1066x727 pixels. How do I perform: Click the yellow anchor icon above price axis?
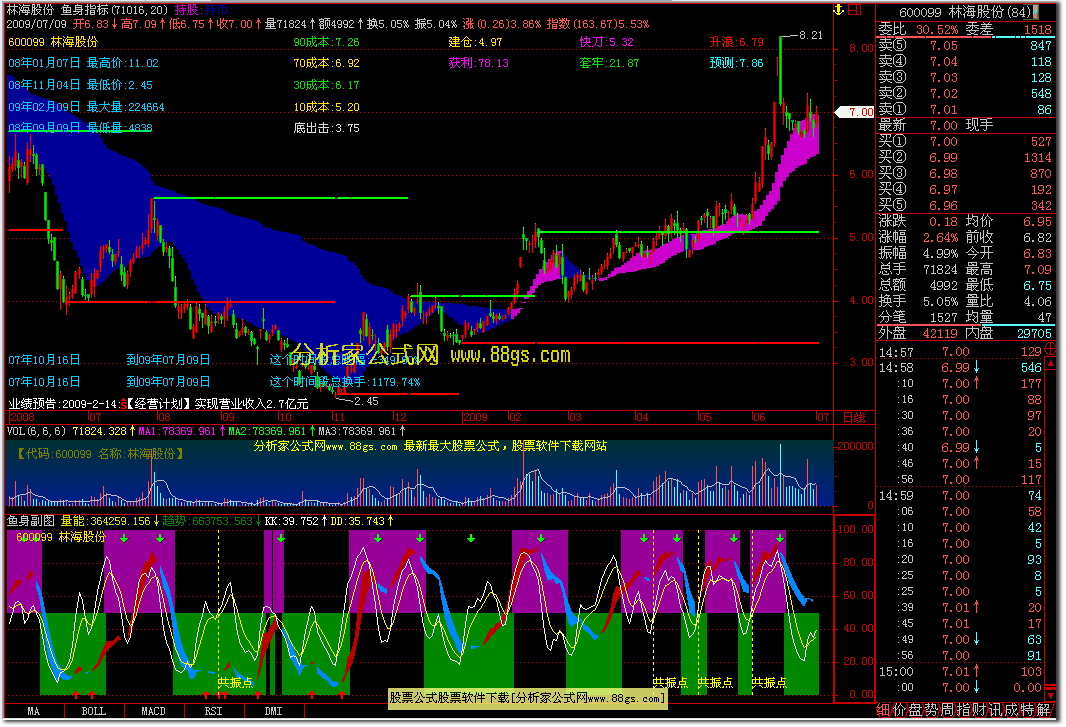(x=838, y=10)
